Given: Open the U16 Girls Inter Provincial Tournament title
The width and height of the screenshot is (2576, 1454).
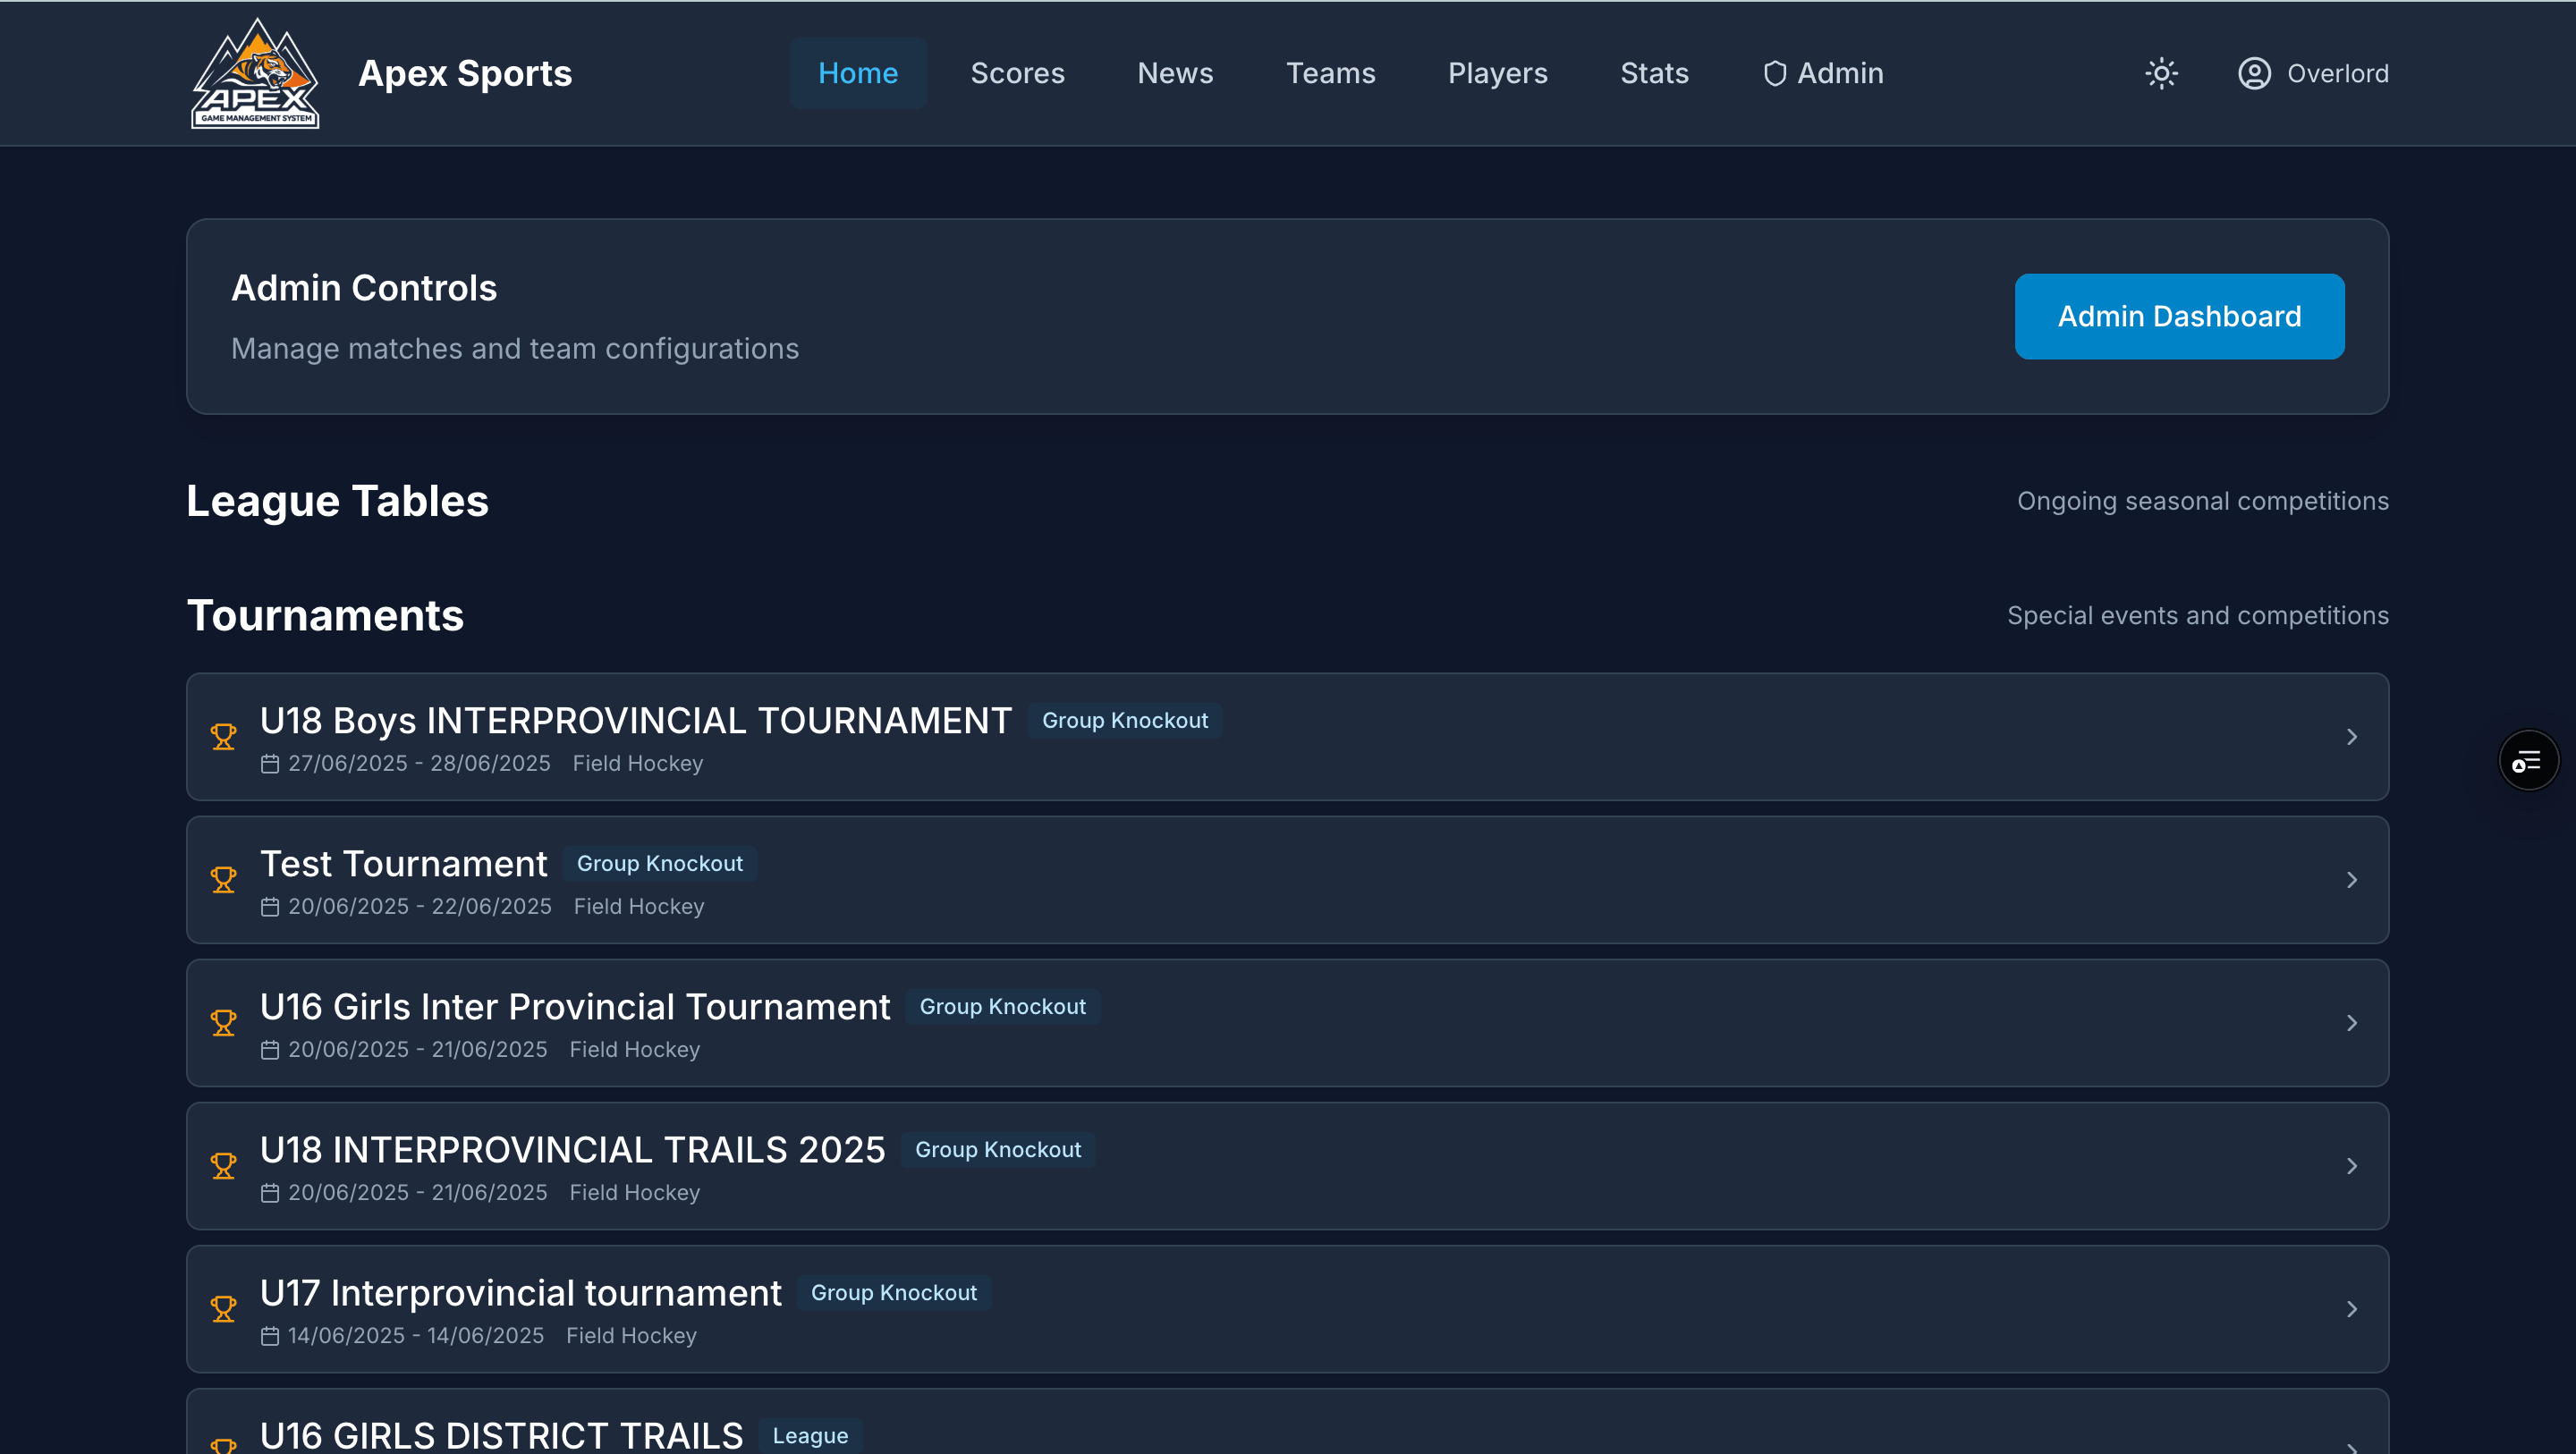Looking at the screenshot, I should [x=574, y=1007].
